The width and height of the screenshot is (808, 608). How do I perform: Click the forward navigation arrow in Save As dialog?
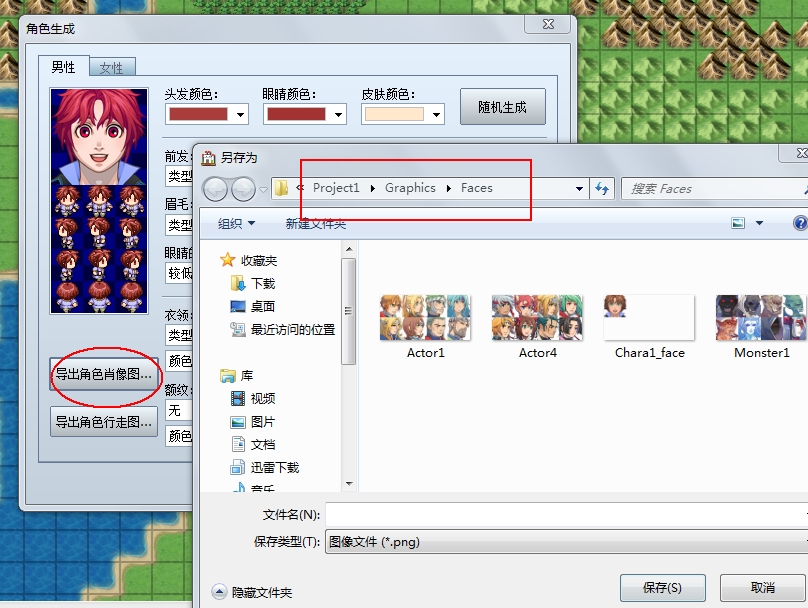tap(244, 189)
